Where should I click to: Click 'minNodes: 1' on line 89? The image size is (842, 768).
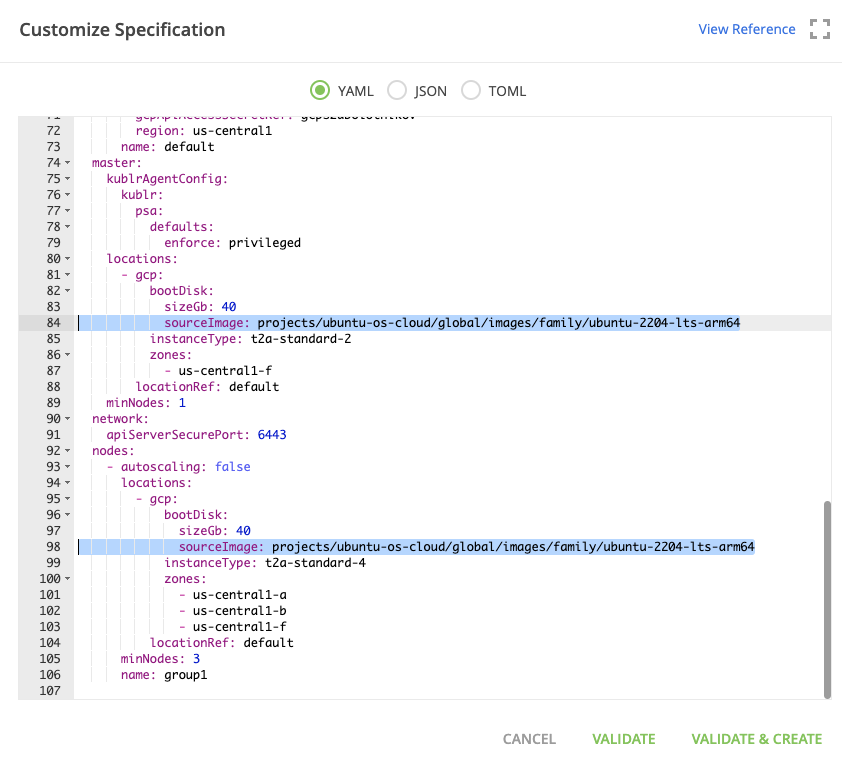click(x=146, y=403)
